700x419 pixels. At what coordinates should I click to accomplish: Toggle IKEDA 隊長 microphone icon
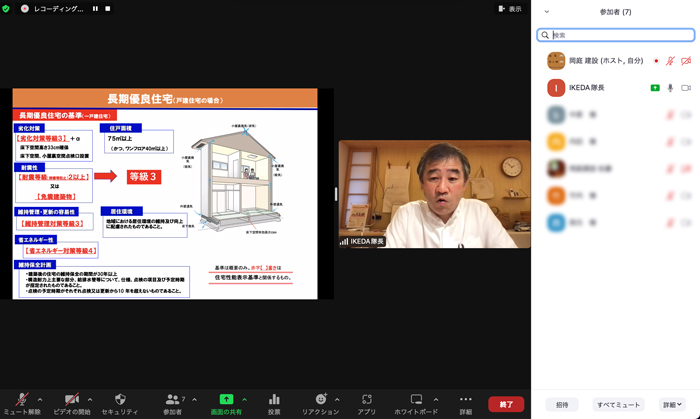point(670,88)
